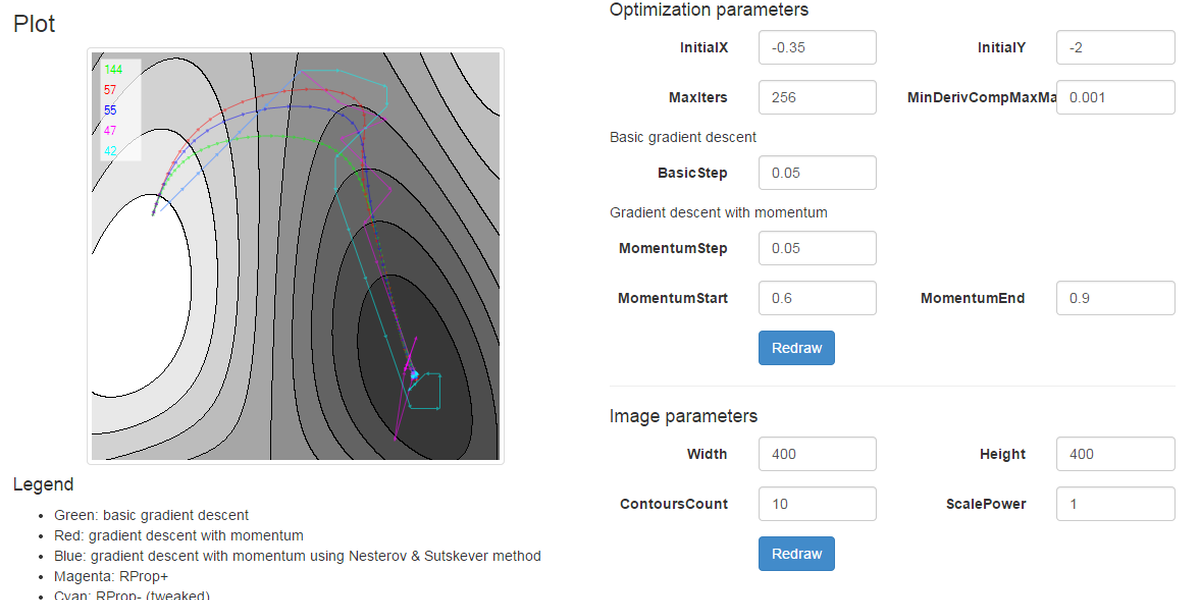Click the green iteration count 144 in legend
Viewport: 1200px width, 600px height.
113,70
